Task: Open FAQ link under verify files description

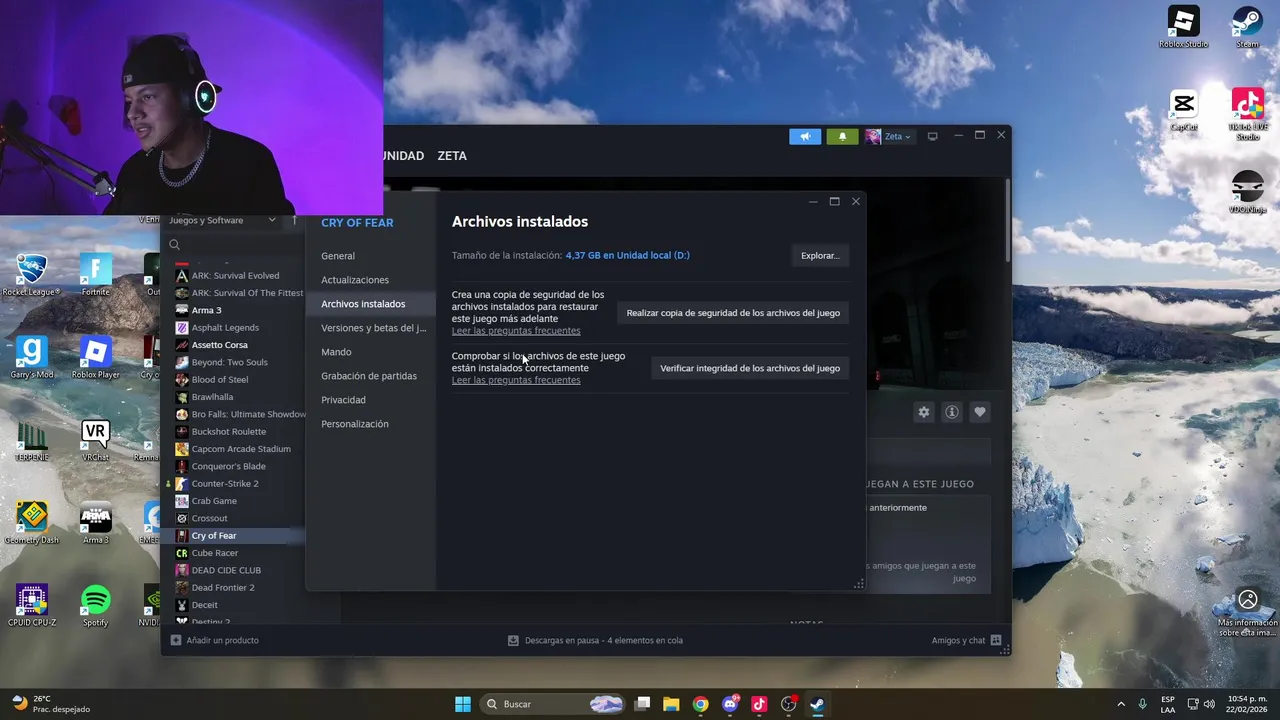Action: click(516, 380)
